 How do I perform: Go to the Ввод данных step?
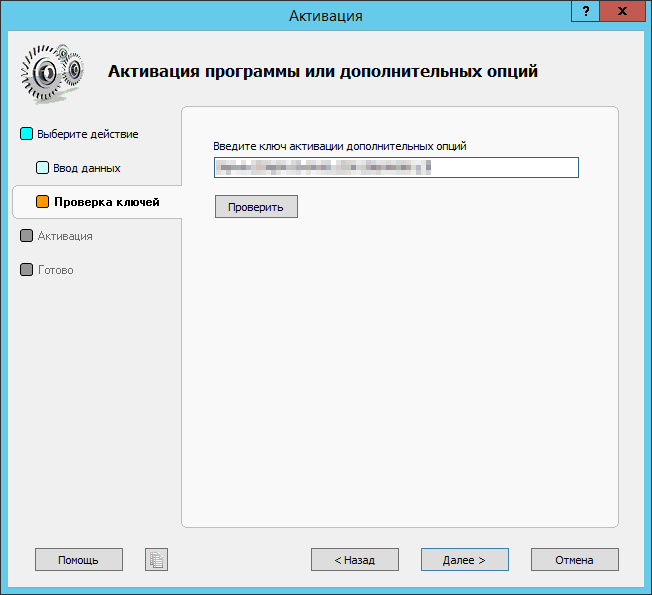87,168
